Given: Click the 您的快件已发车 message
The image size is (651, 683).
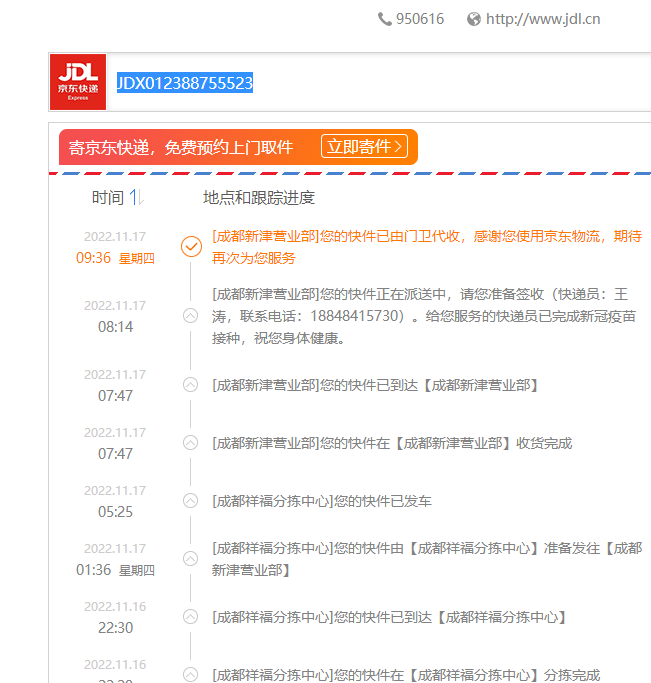Looking at the screenshot, I should pos(322,501).
